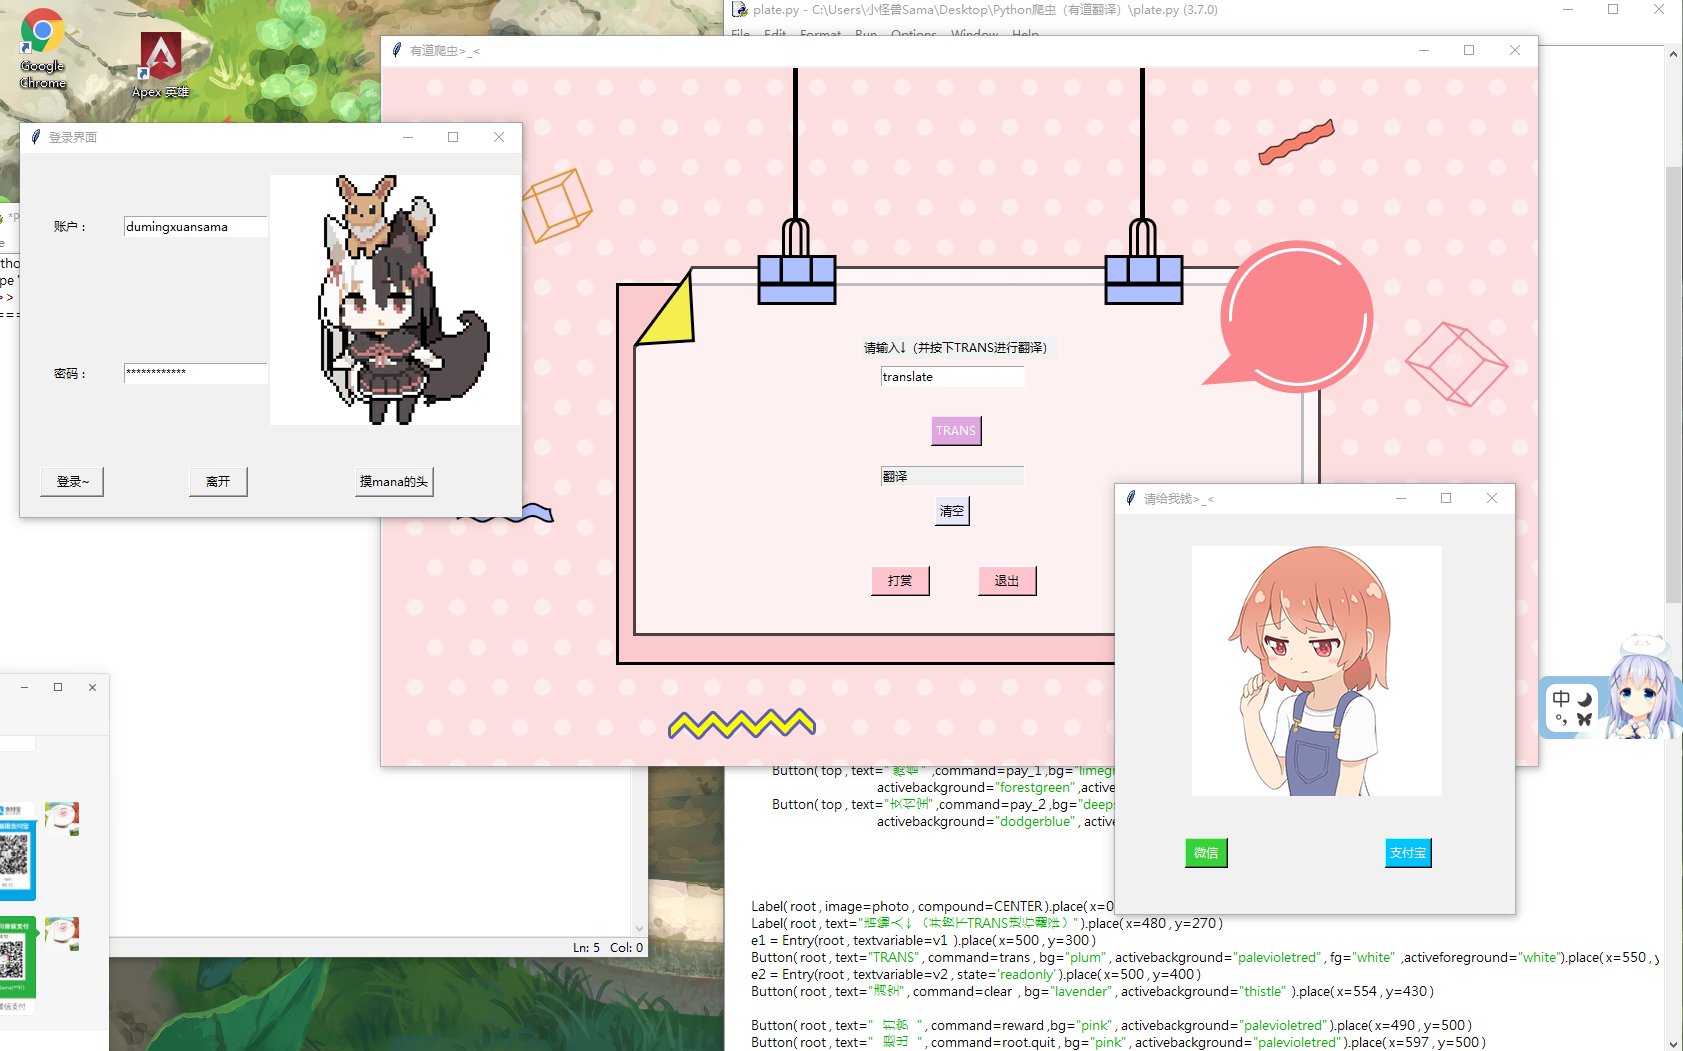This screenshot has height=1051, width=1683.
Task: Click the pouting orange-haired girl image
Action: (x=1316, y=670)
